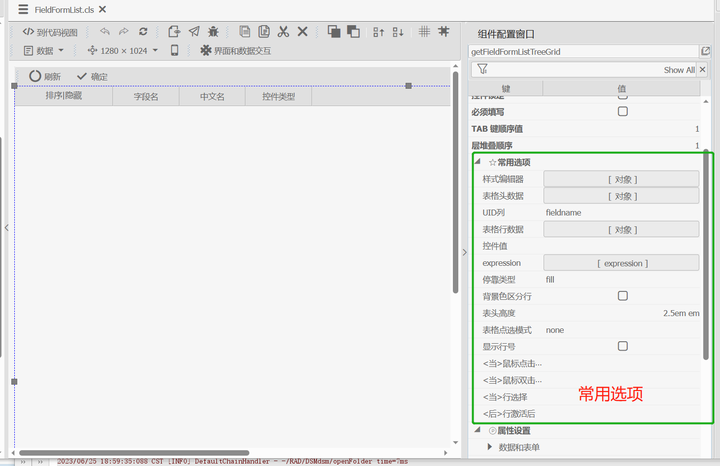720x466 pixels.
Task: Click the getFieldFormListTreeGrid name field
Action: coord(583,51)
